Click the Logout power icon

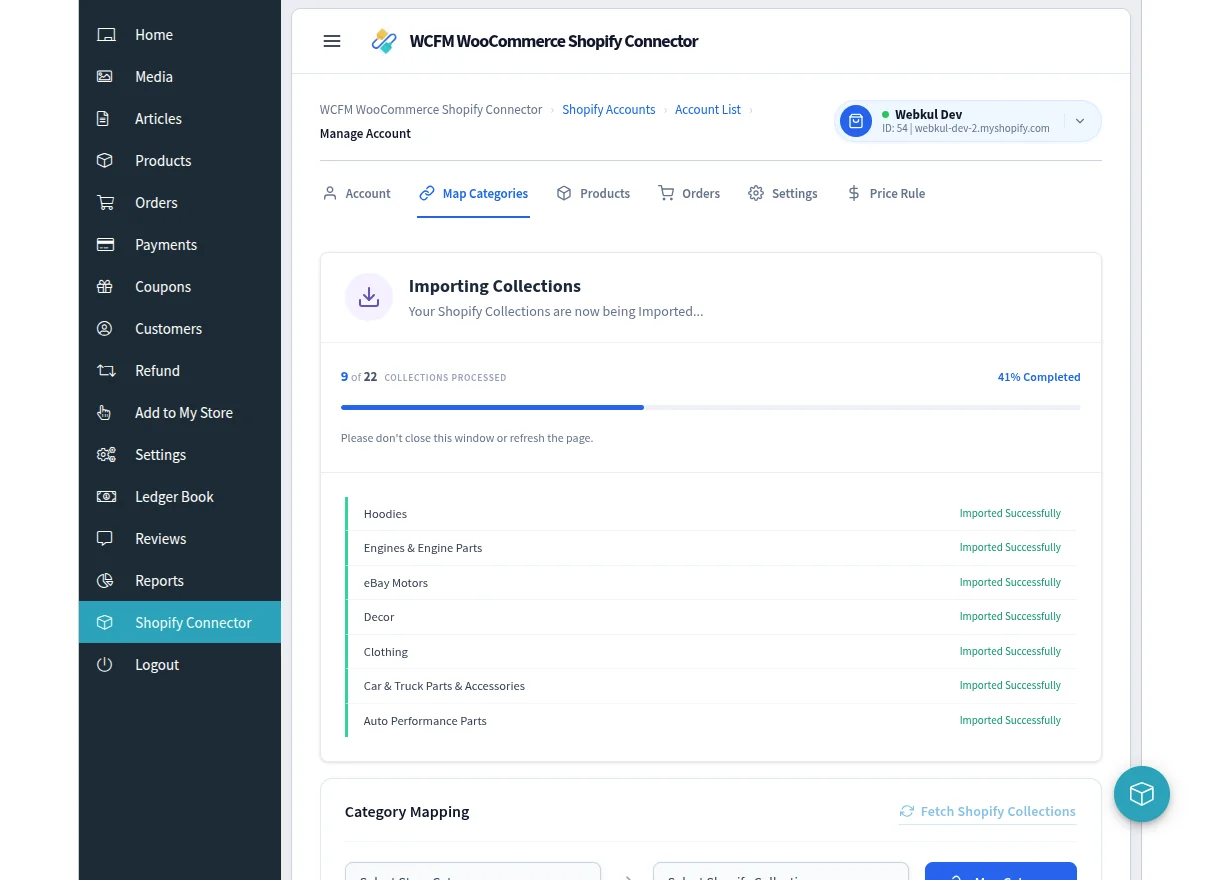105,665
